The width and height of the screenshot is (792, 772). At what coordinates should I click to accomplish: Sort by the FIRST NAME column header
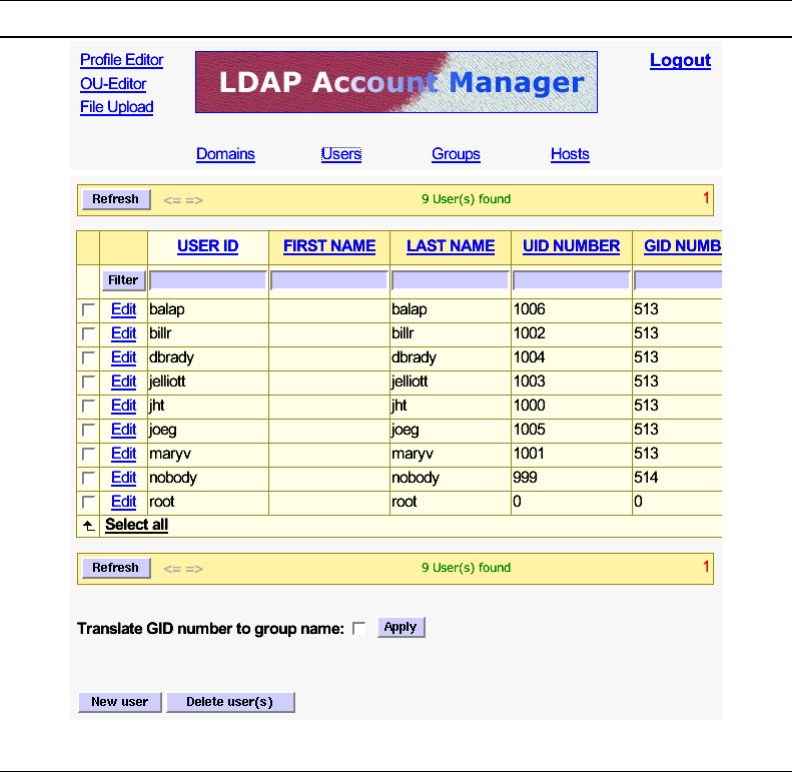point(329,246)
